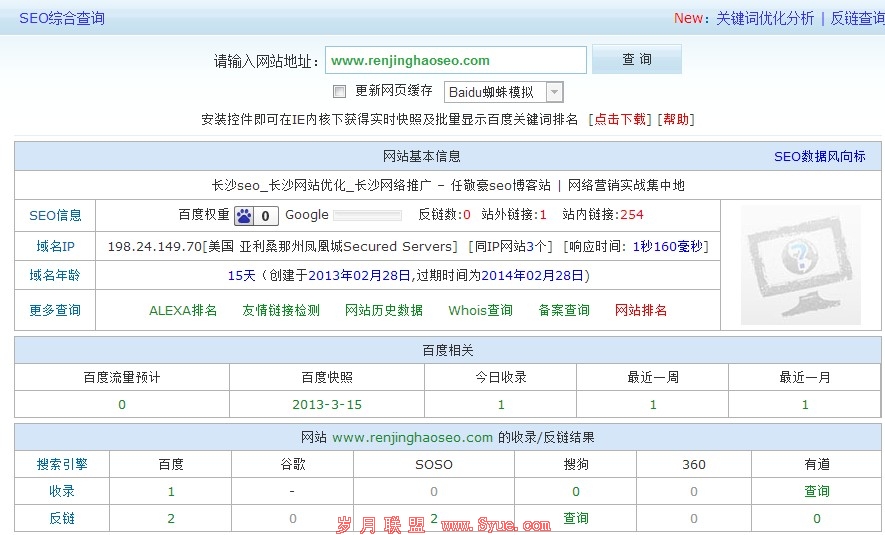Click the SEO信息 row label

(55, 216)
